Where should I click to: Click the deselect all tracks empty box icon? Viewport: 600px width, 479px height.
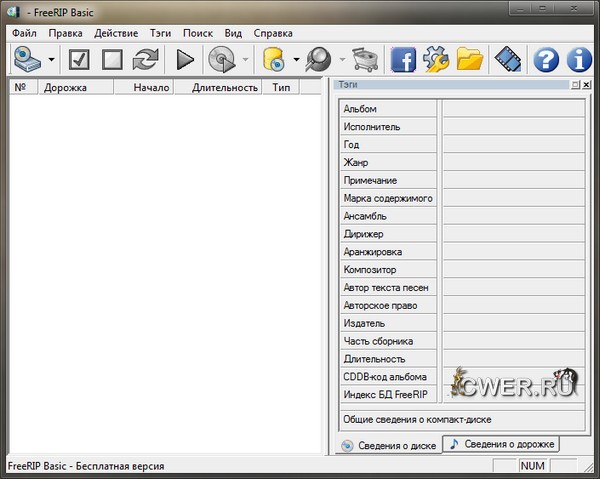112,60
